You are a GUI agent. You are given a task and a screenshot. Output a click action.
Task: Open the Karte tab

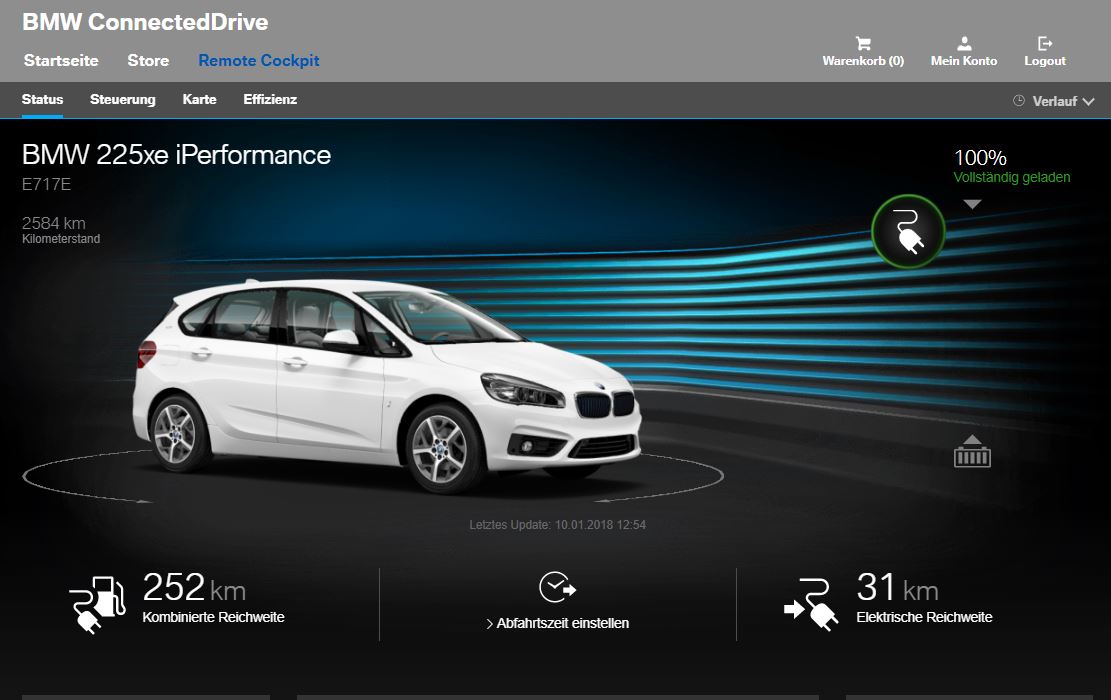(x=199, y=99)
